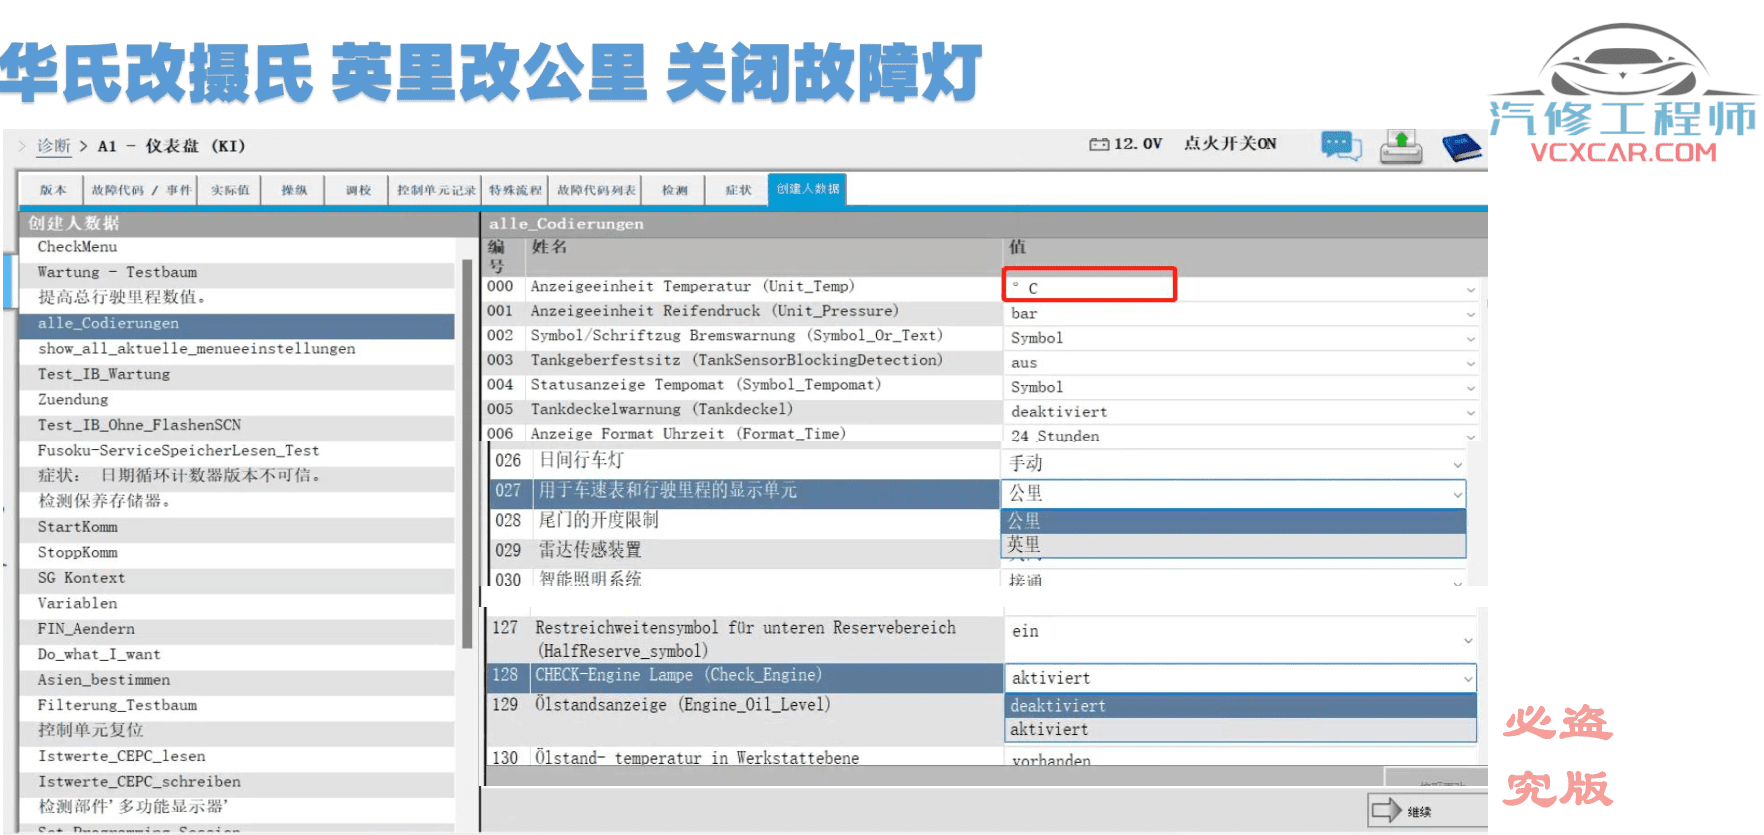Click the print/export icon with green arrow
This screenshot has width=1764, height=835.
point(1400,147)
